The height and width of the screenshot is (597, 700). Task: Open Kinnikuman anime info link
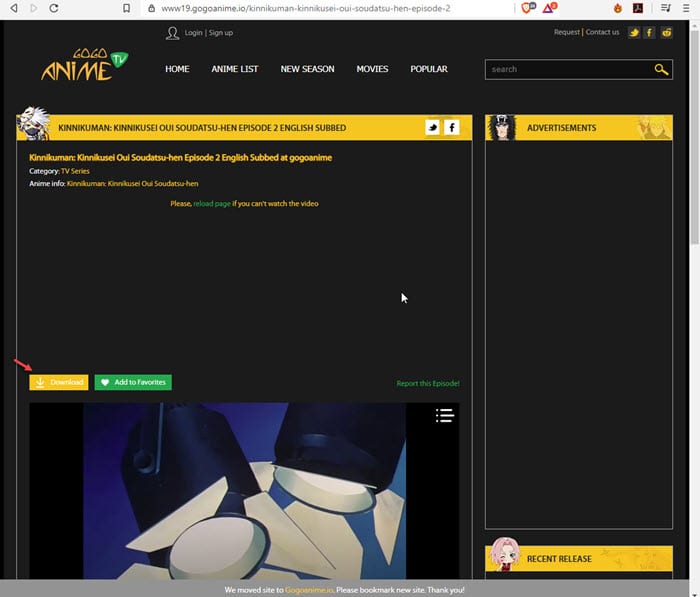click(133, 184)
